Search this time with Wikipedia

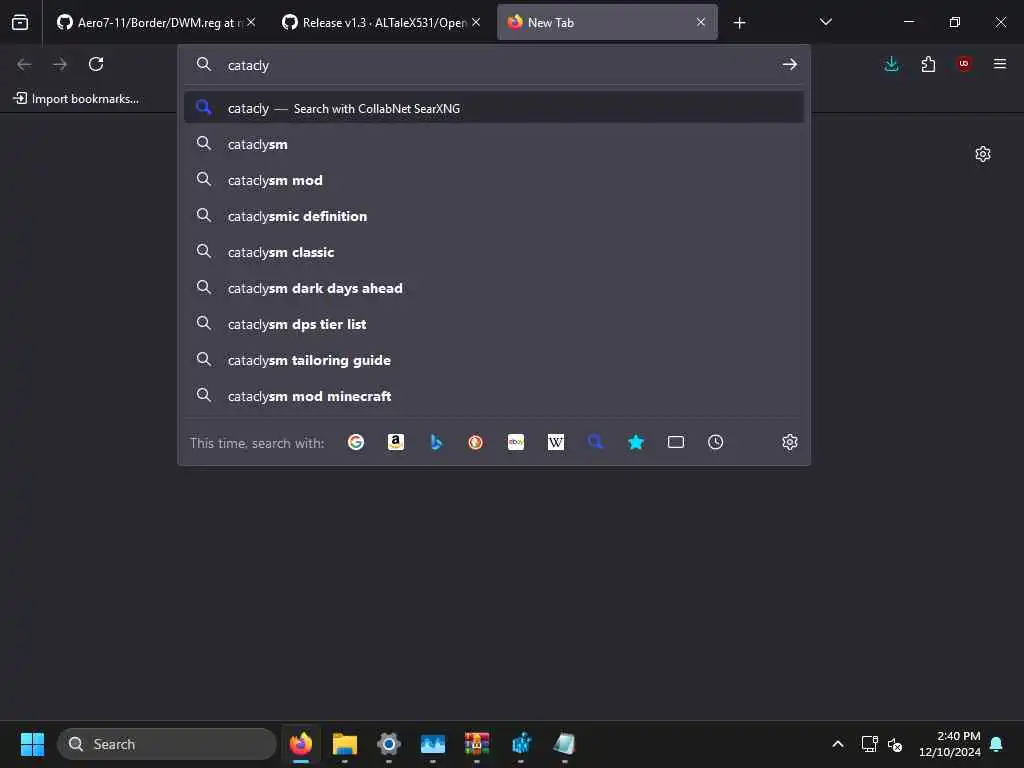556,442
